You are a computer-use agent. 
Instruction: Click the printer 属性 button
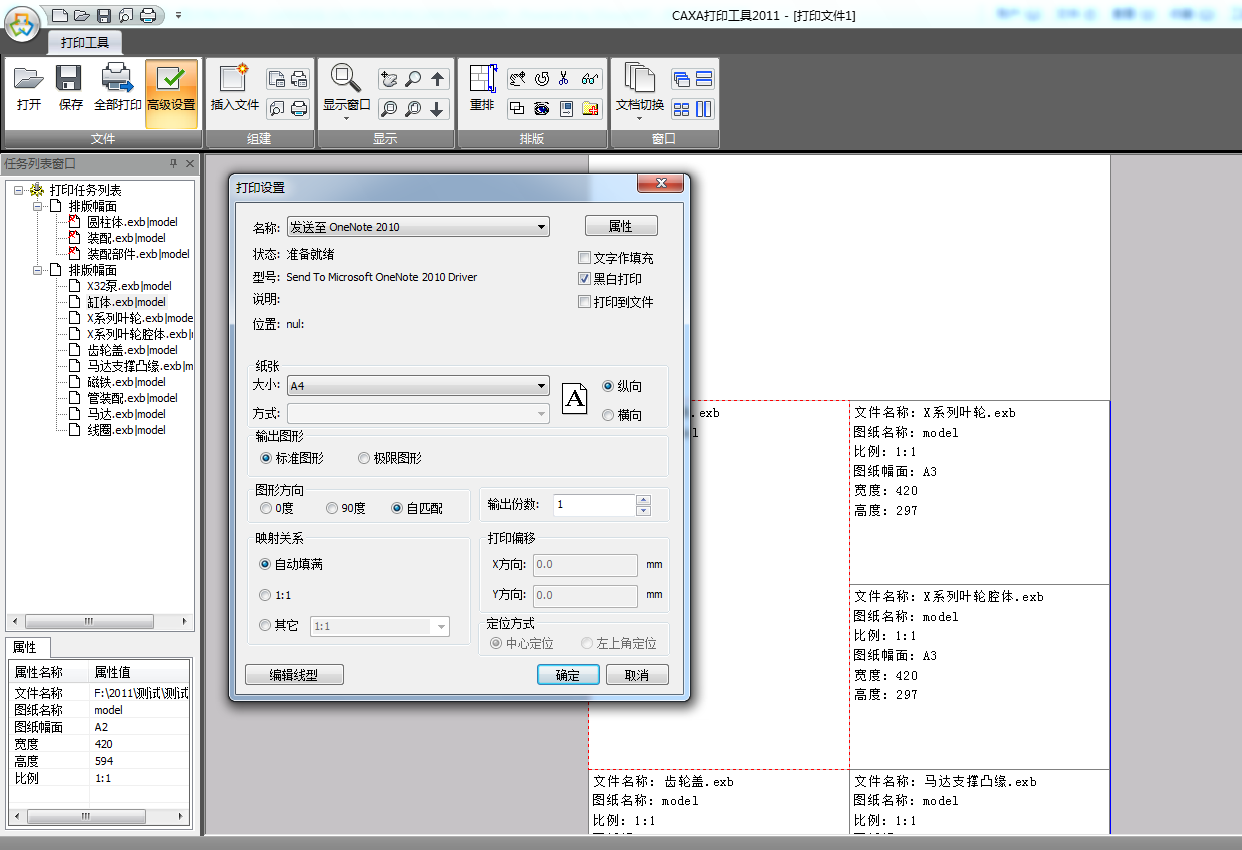coord(621,226)
